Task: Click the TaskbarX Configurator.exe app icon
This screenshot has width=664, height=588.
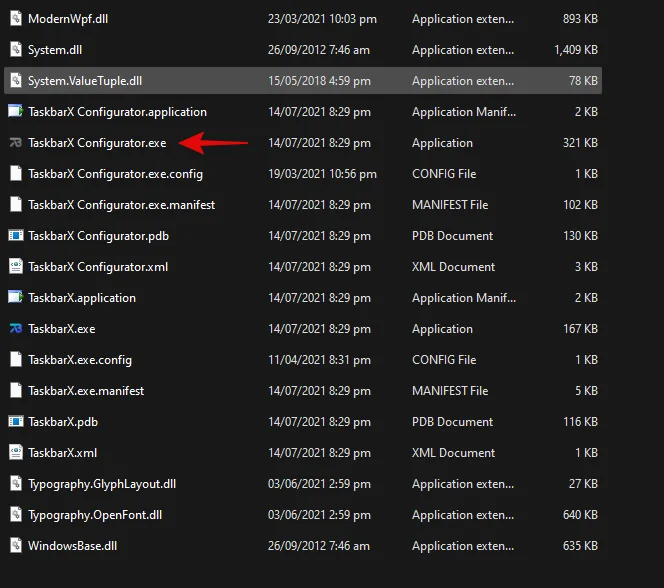Action: point(16,142)
